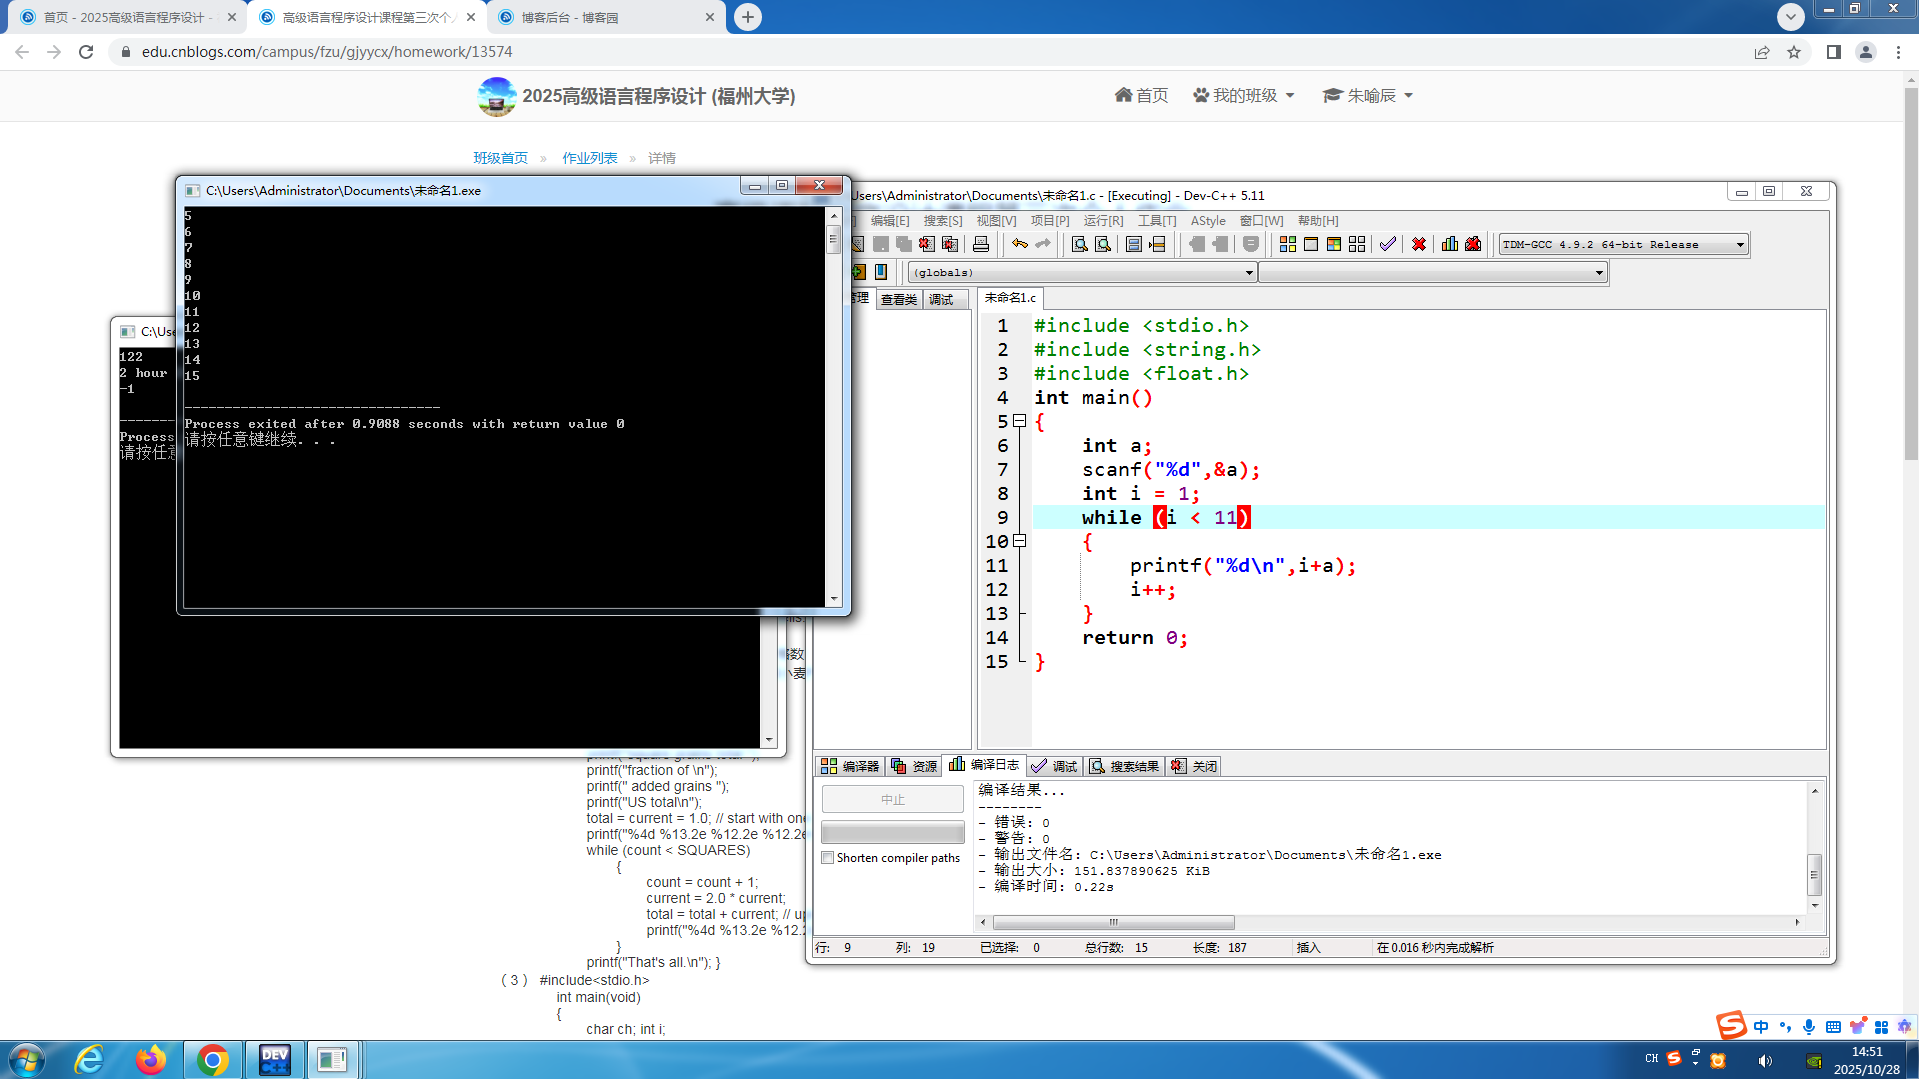Collapse the code fold at line 5
1919x1079 pixels.
pos(1019,421)
